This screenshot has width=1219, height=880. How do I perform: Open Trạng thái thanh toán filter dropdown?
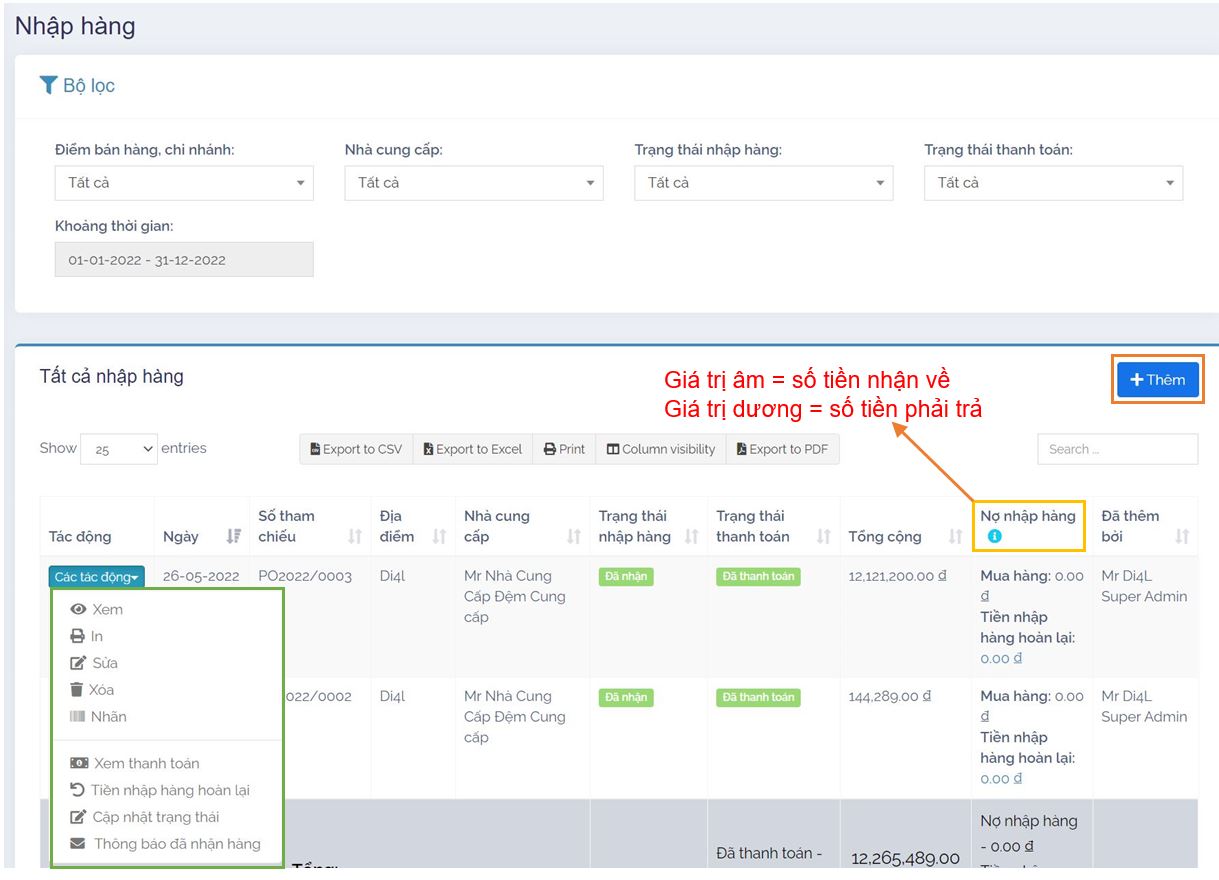tap(1053, 183)
